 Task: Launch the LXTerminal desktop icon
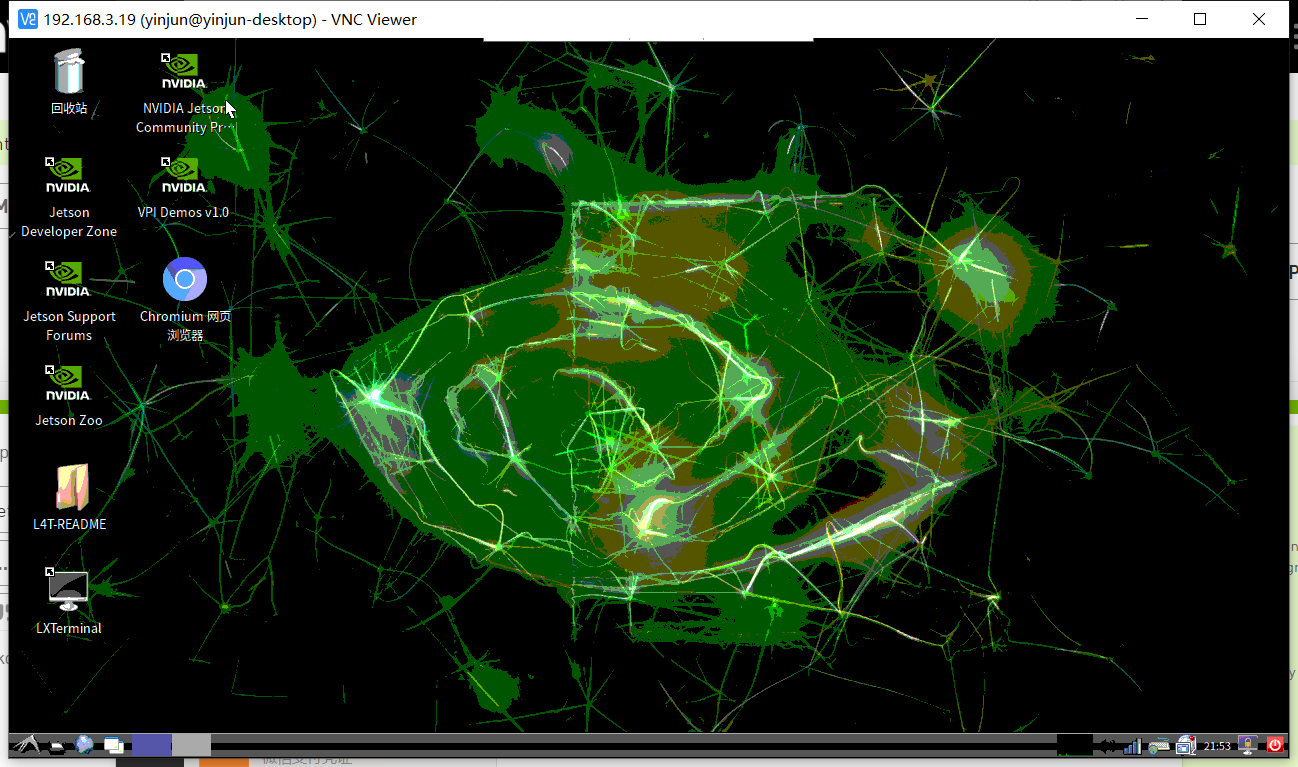69,591
